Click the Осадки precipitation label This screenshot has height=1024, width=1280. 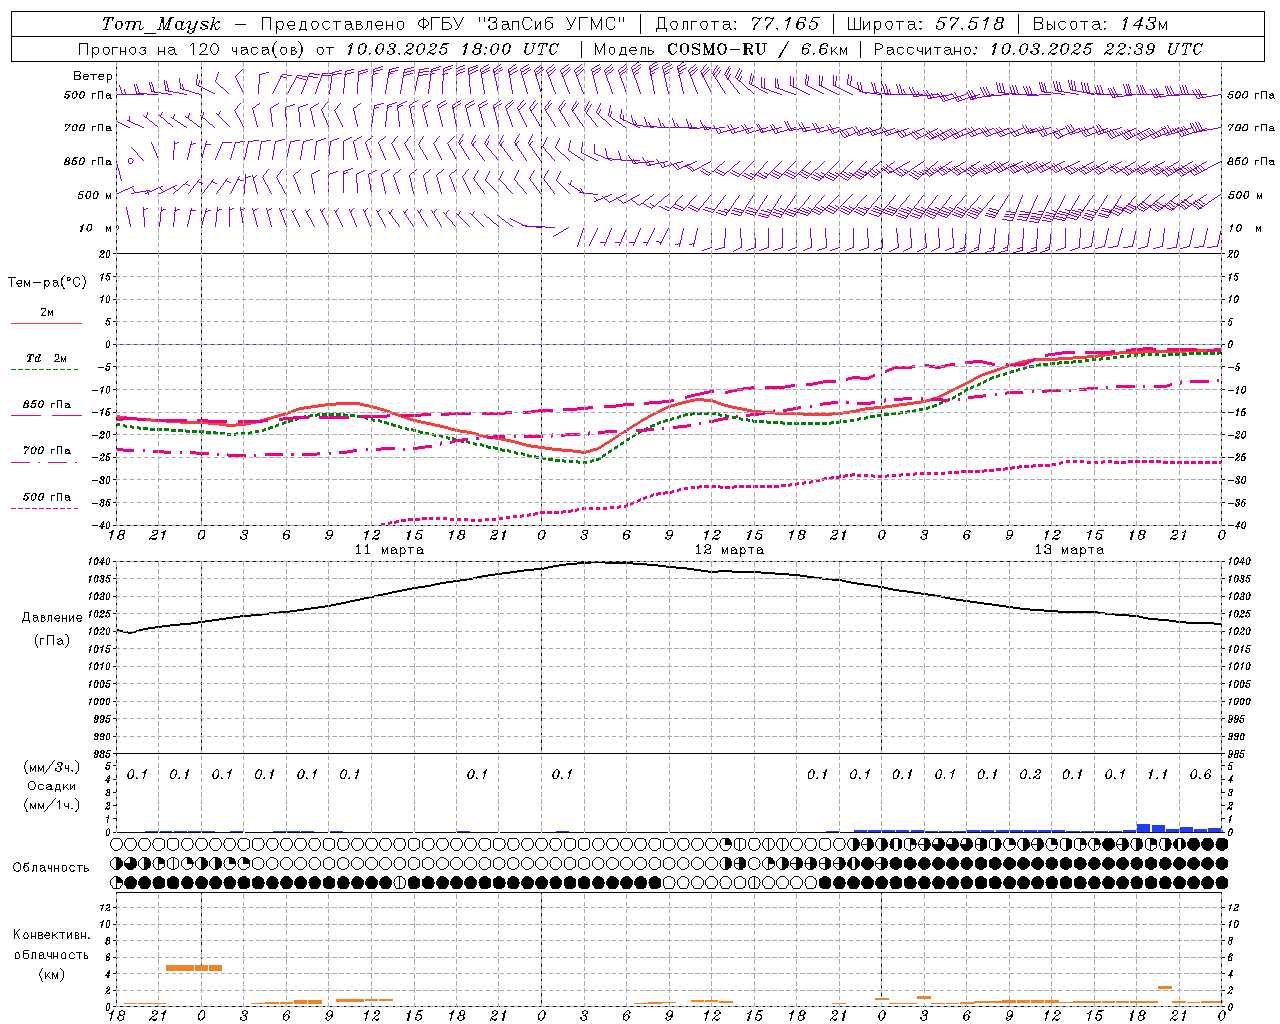click(x=52, y=786)
